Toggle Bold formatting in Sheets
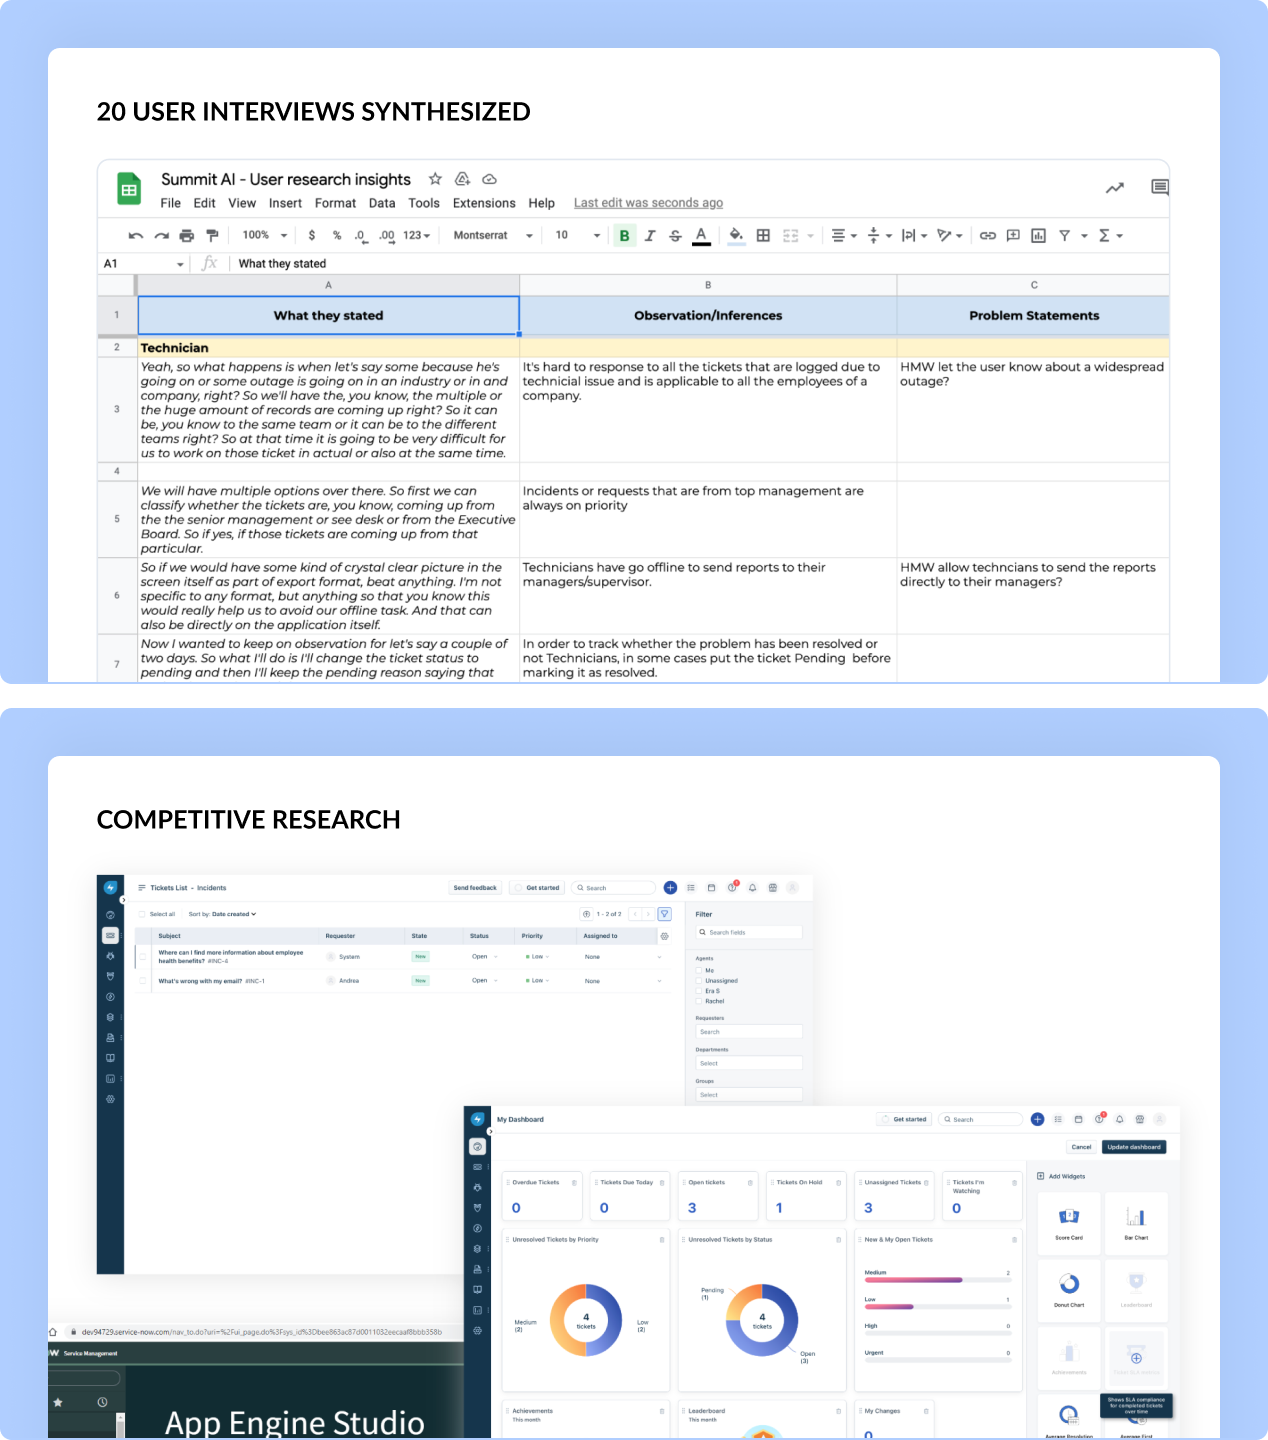Screen dimensions: 1268x1440 (625, 236)
